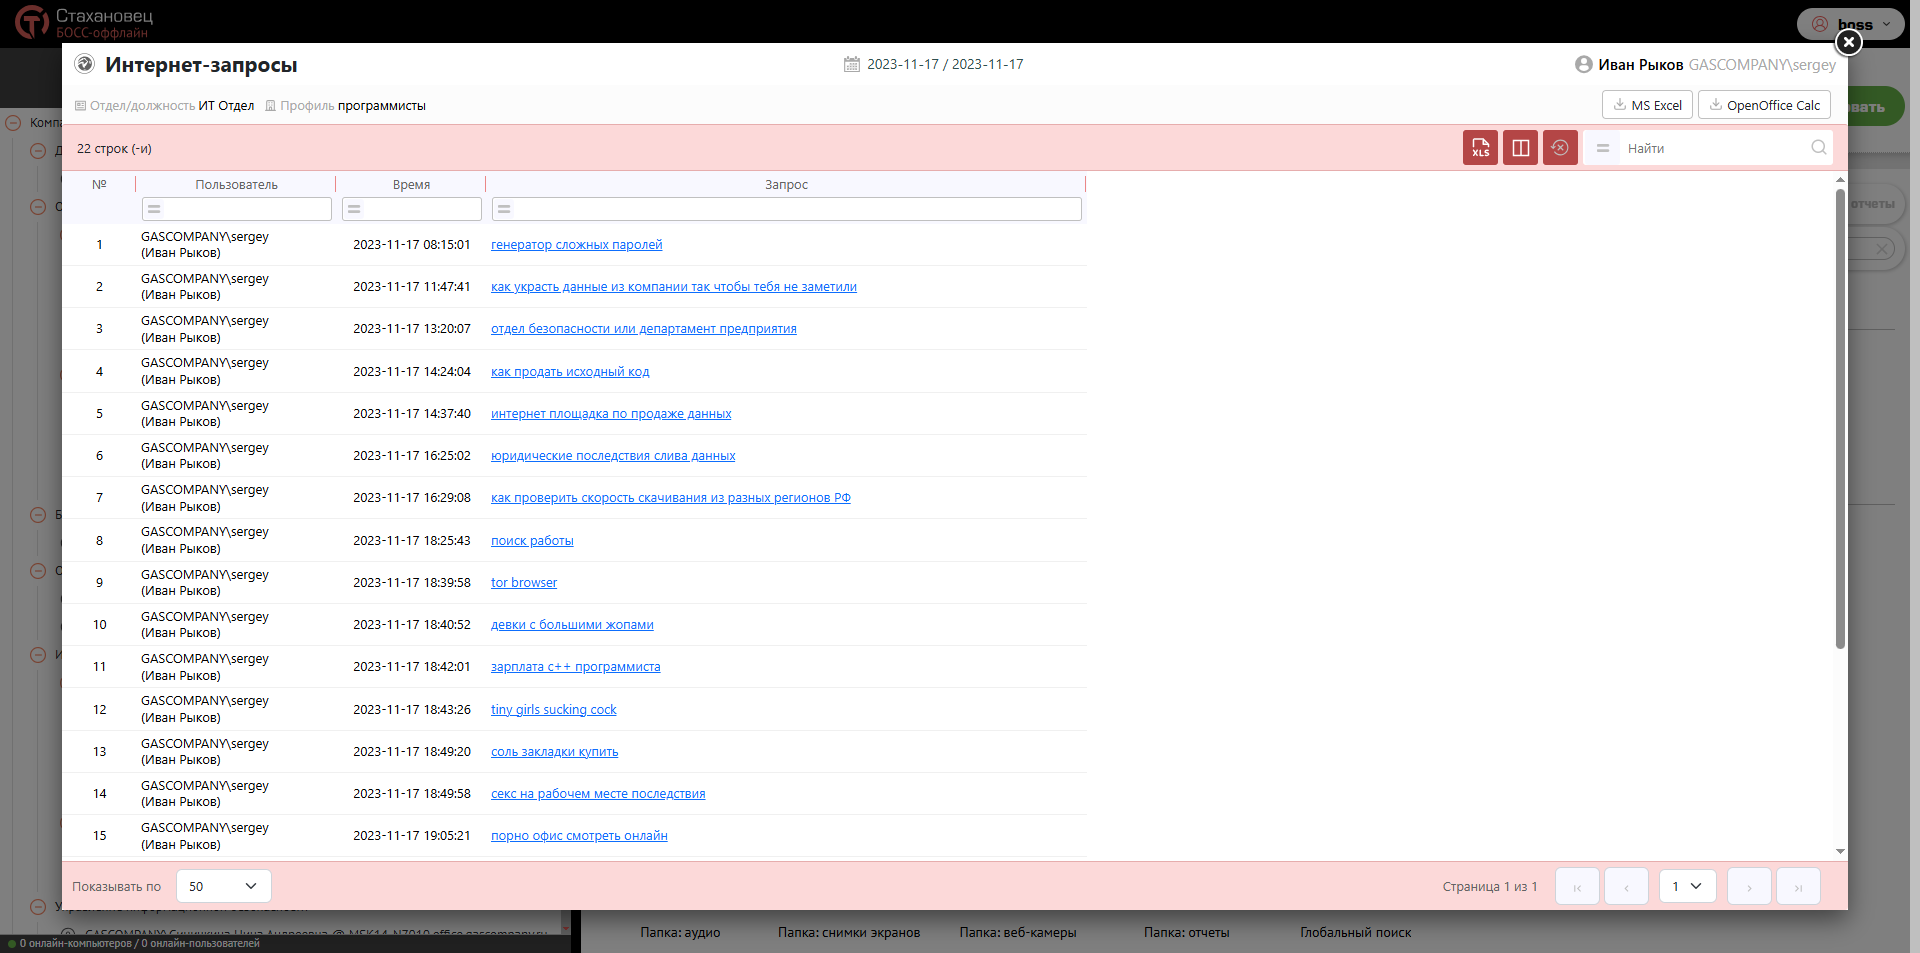
Task: Click the red XLS export icon
Action: click(1480, 148)
